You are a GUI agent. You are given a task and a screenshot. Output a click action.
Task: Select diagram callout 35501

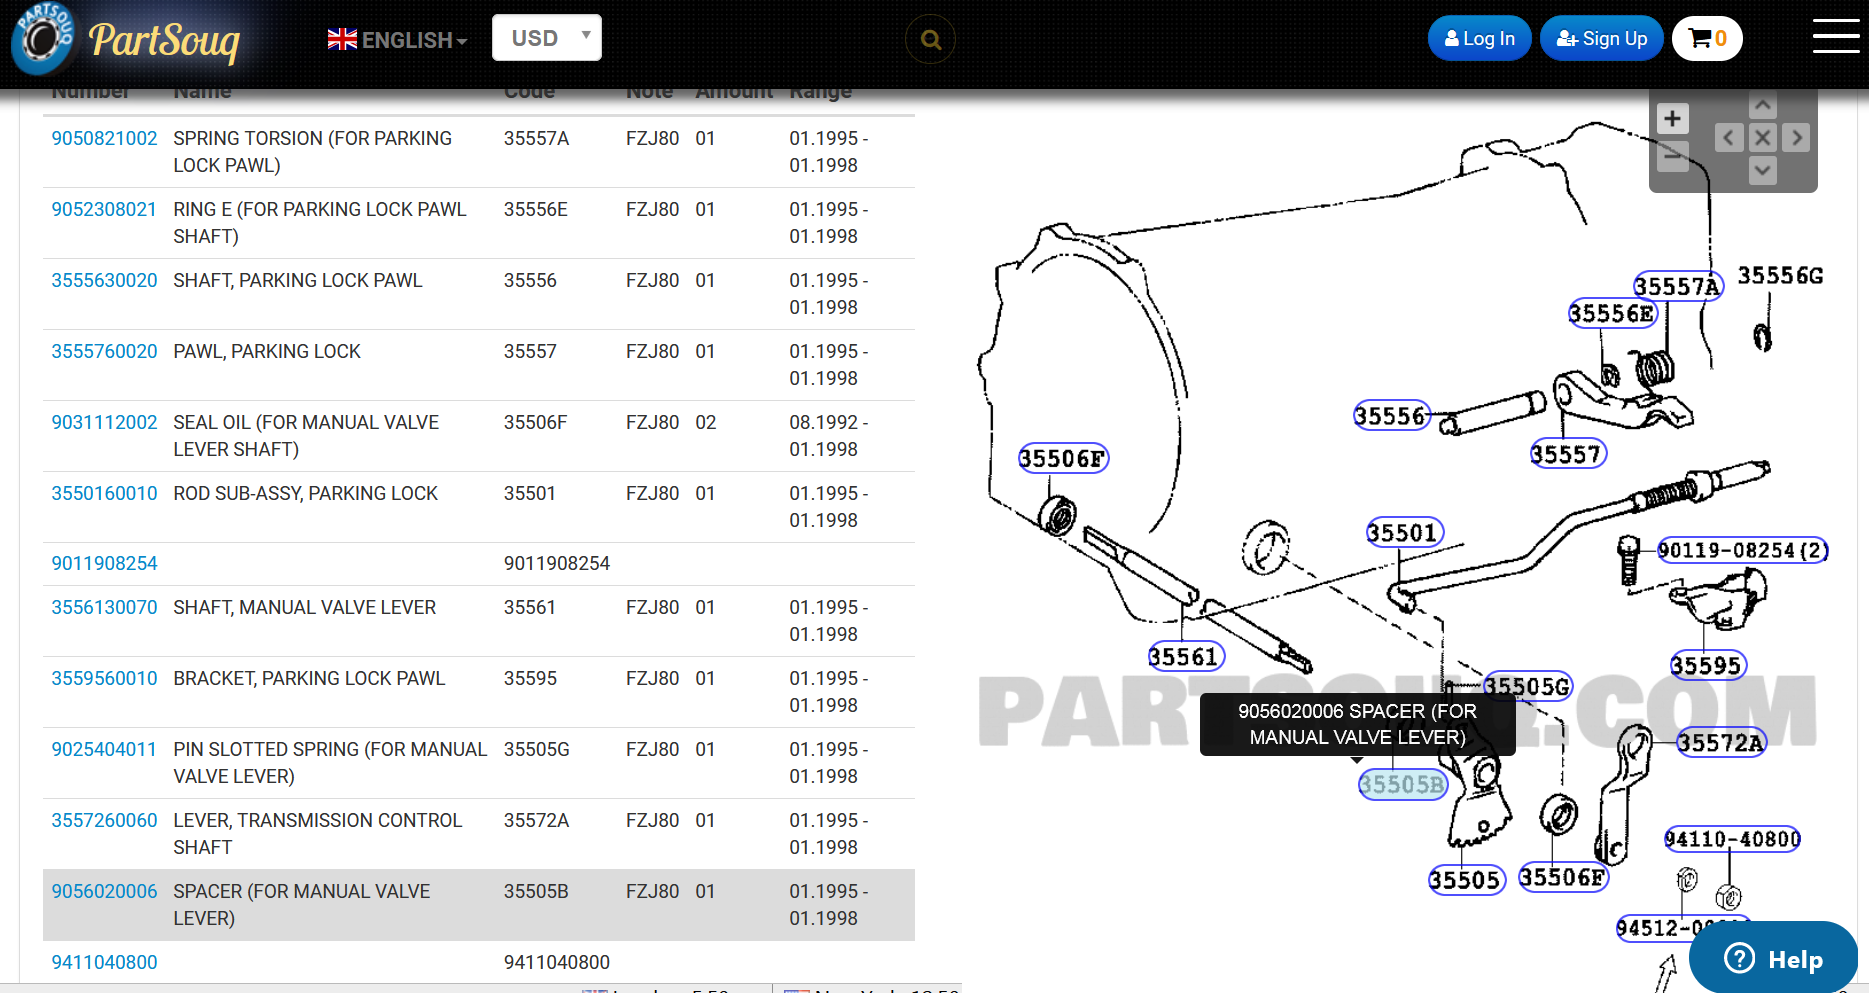point(1405,532)
